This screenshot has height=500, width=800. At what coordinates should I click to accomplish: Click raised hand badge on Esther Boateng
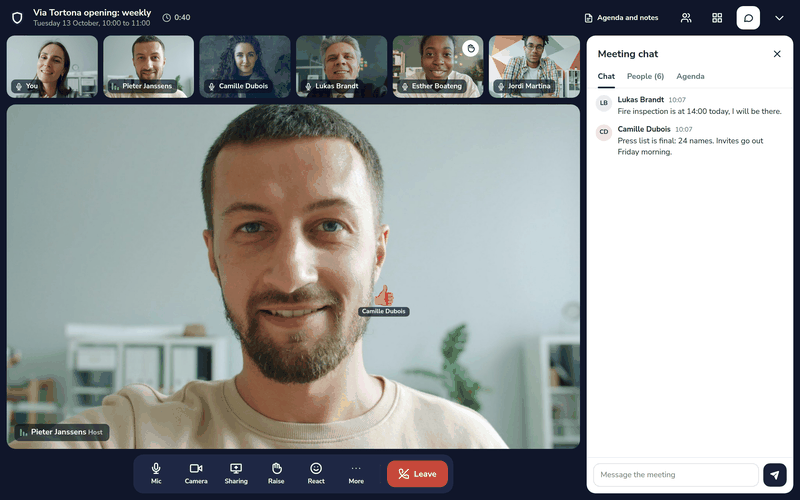[x=470, y=48]
